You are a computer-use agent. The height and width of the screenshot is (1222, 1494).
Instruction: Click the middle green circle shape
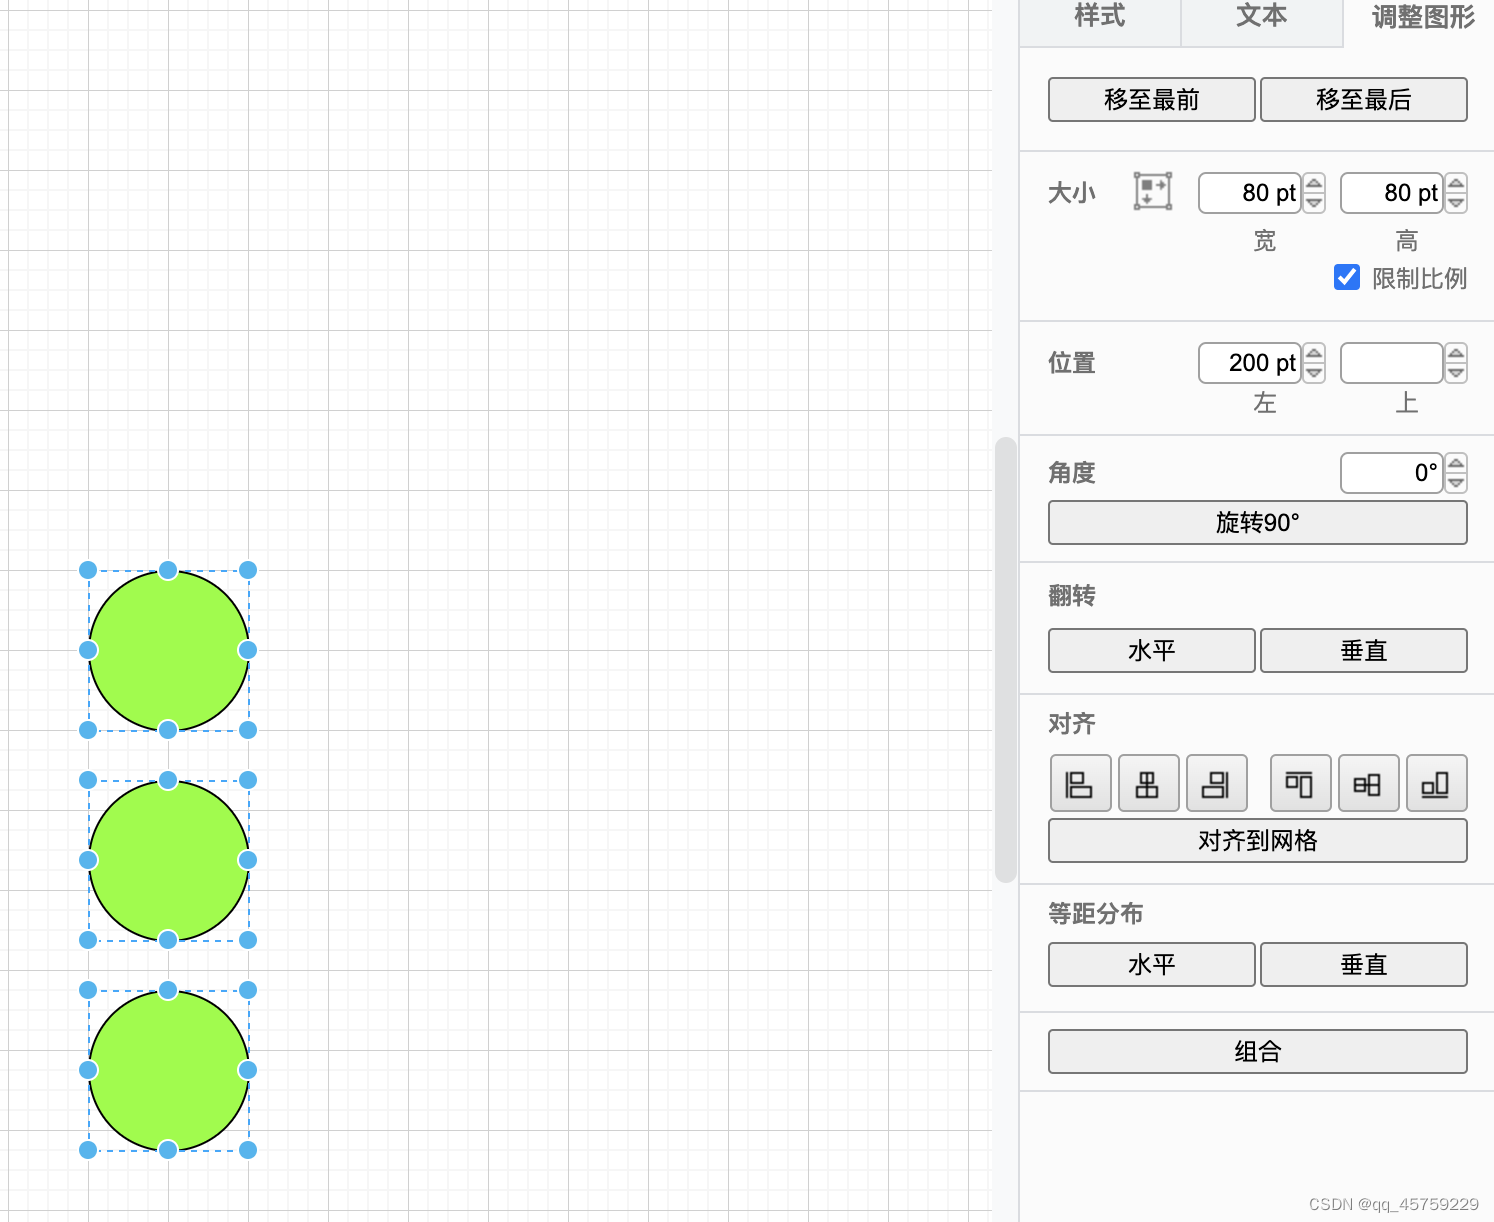coord(168,860)
